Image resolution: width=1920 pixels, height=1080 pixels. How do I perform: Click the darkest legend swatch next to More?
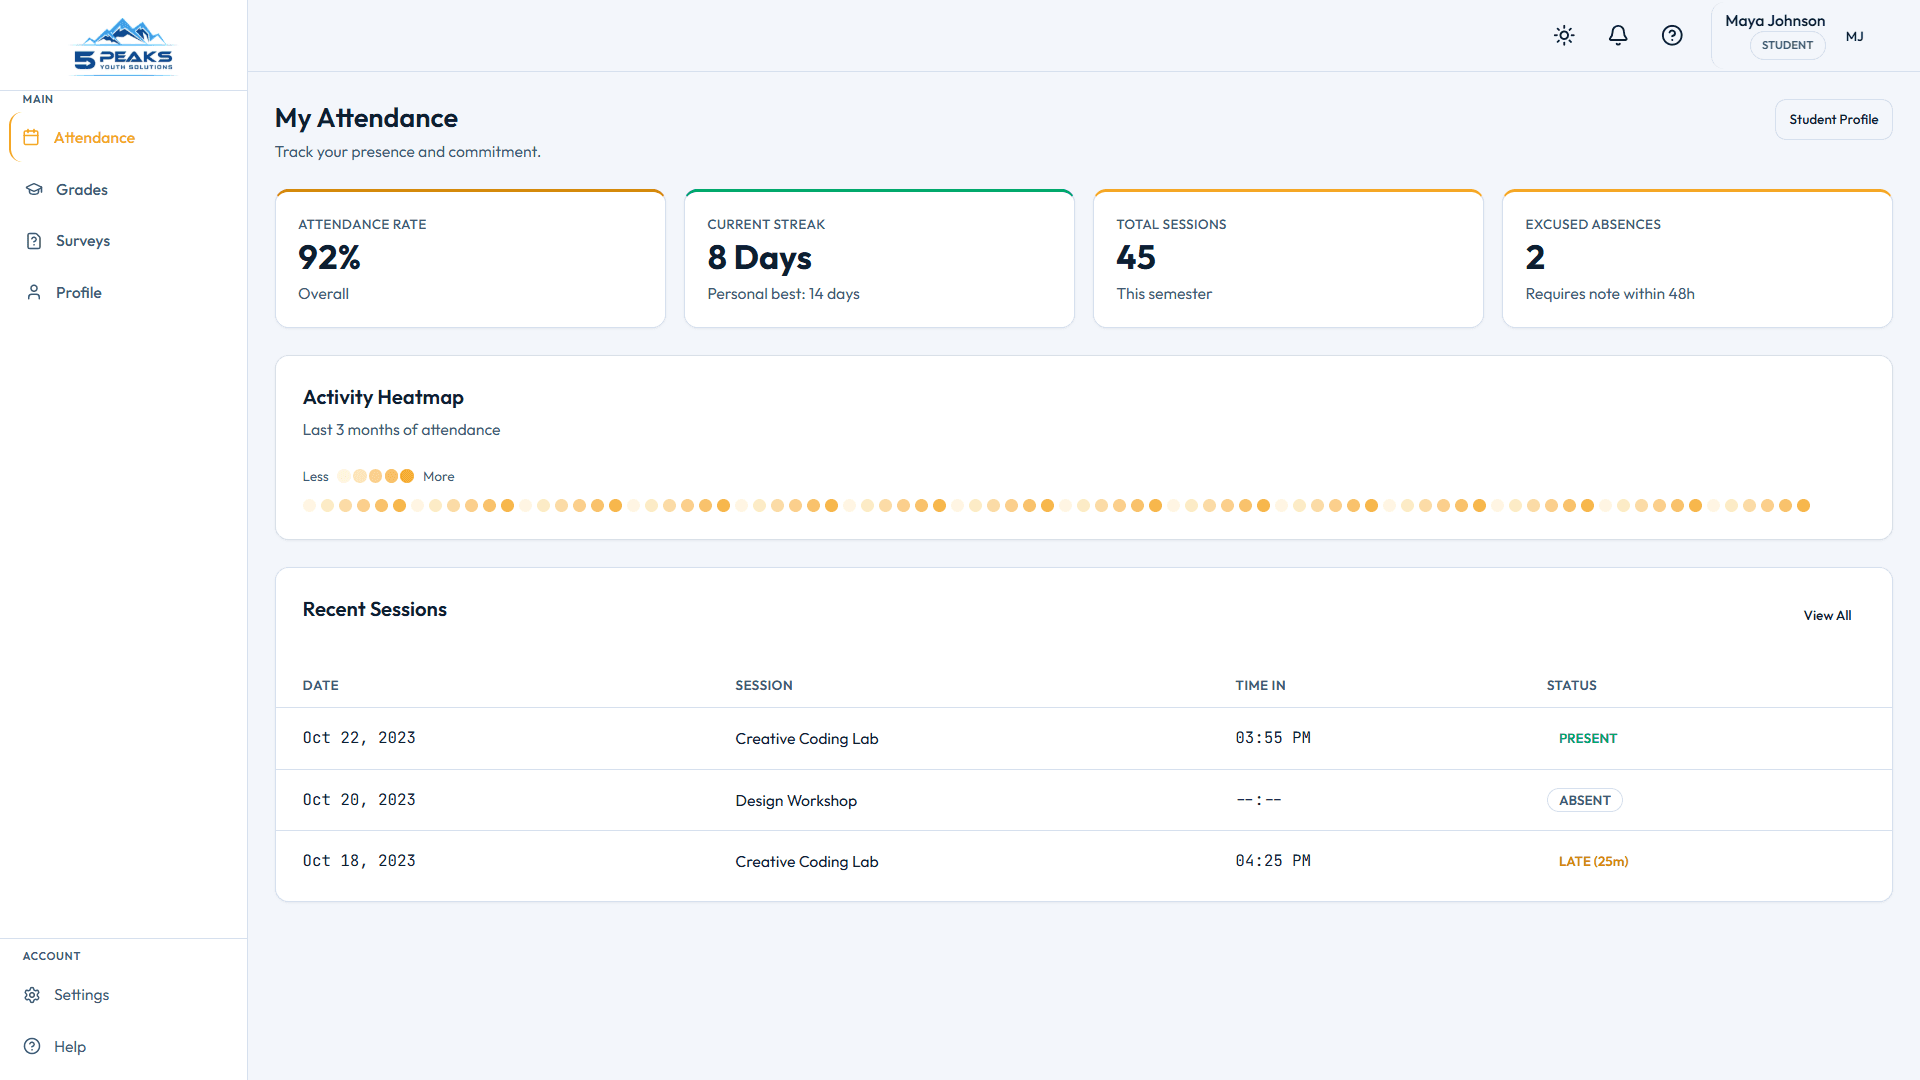tap(407, 477)
